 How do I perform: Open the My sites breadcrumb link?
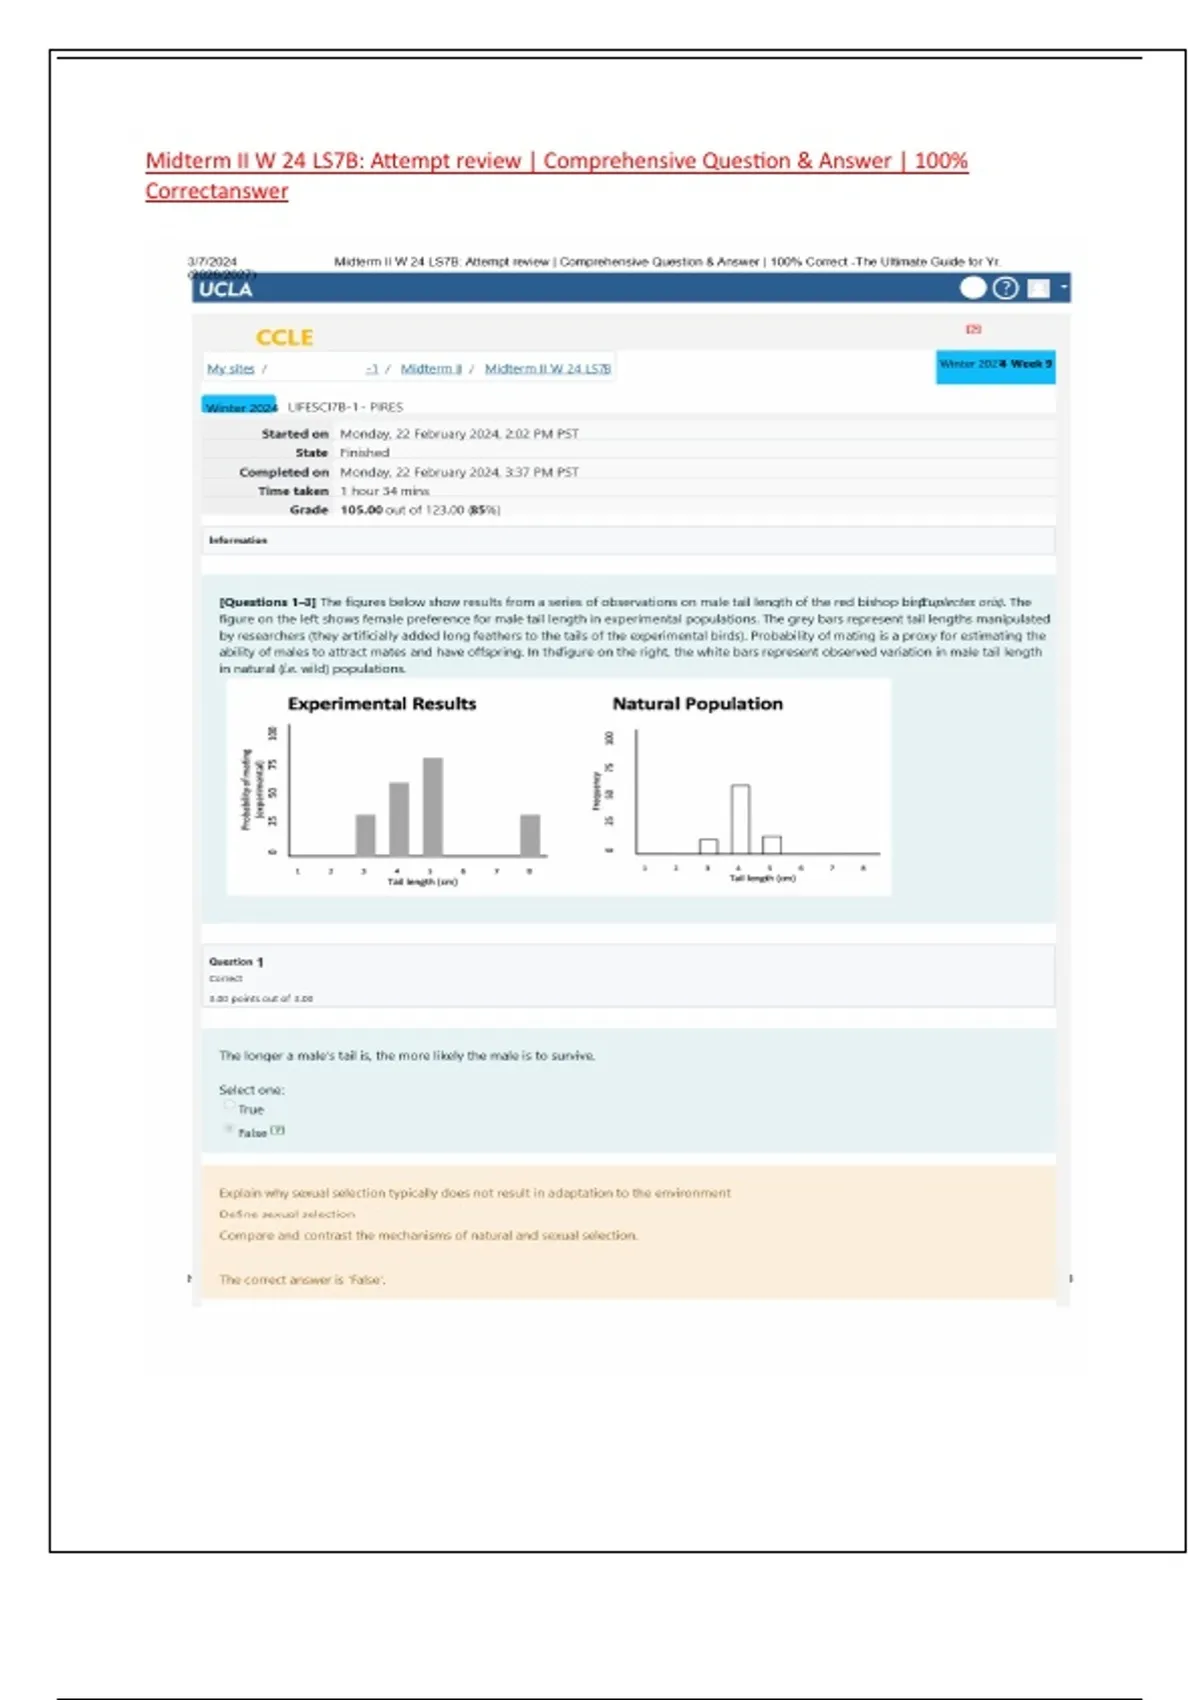click(x=230, y=369)
